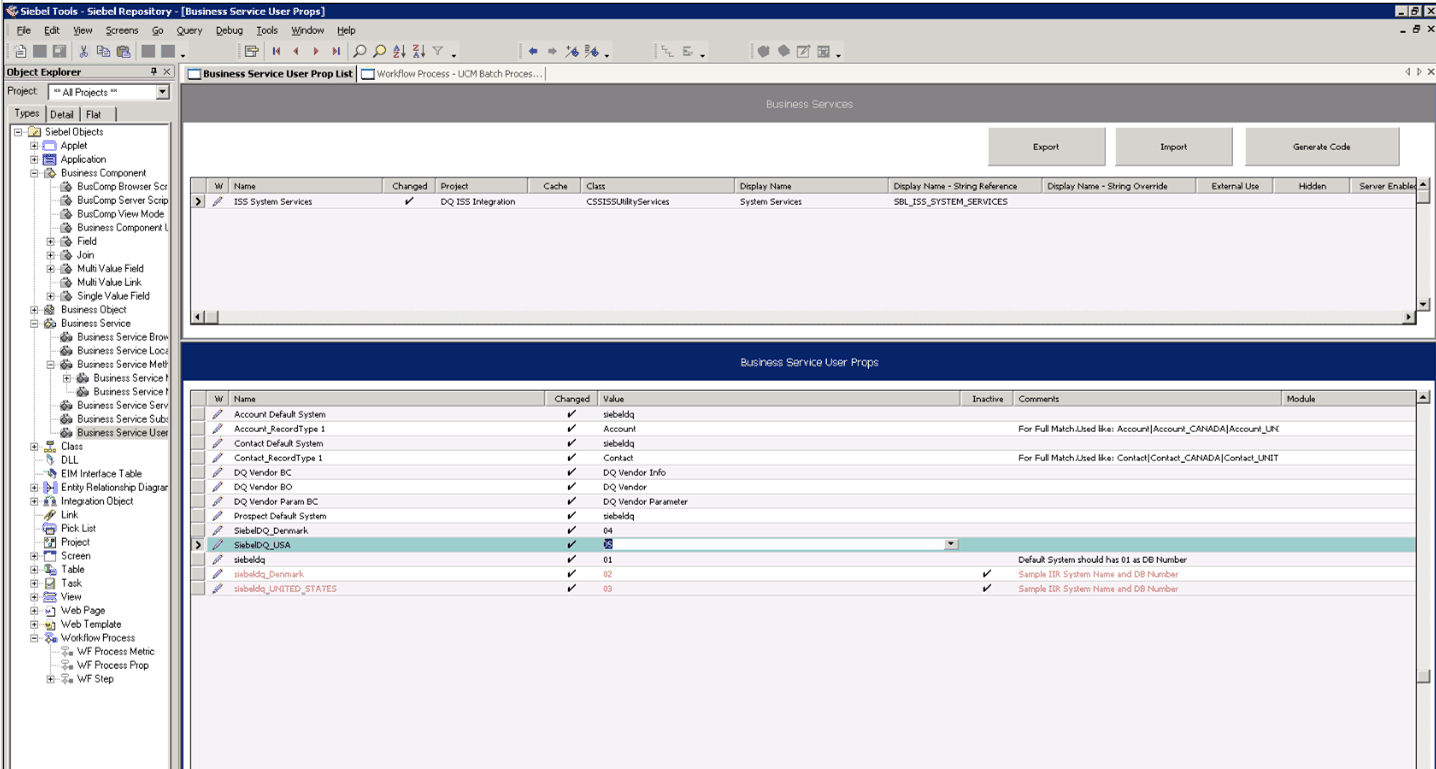Viewport: 1436px width, 769px height.
Task: Sort records ascending with the A-Z icon
Action: click(399, 51)
